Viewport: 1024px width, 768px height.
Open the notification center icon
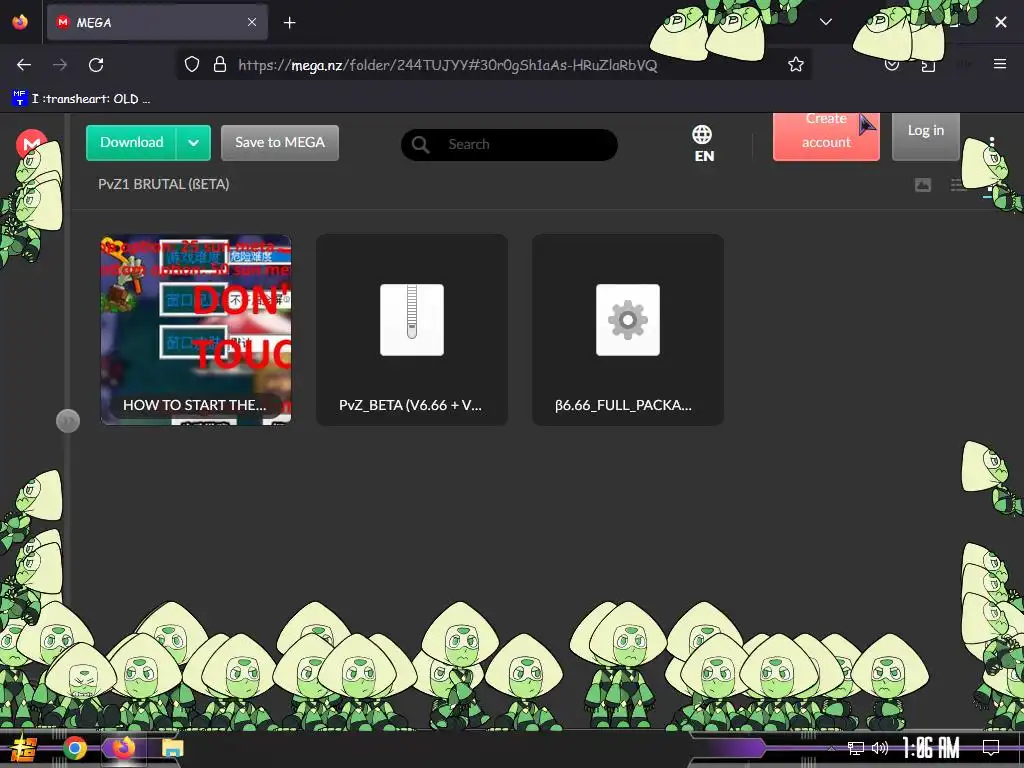tap(991, 748)
